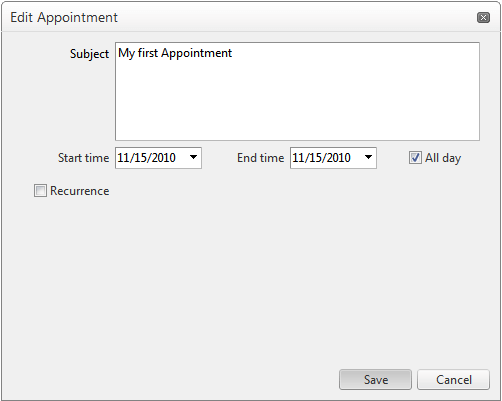Click the empty space left of the Save button
Screen dimensions: 502x401
[170, 379]
